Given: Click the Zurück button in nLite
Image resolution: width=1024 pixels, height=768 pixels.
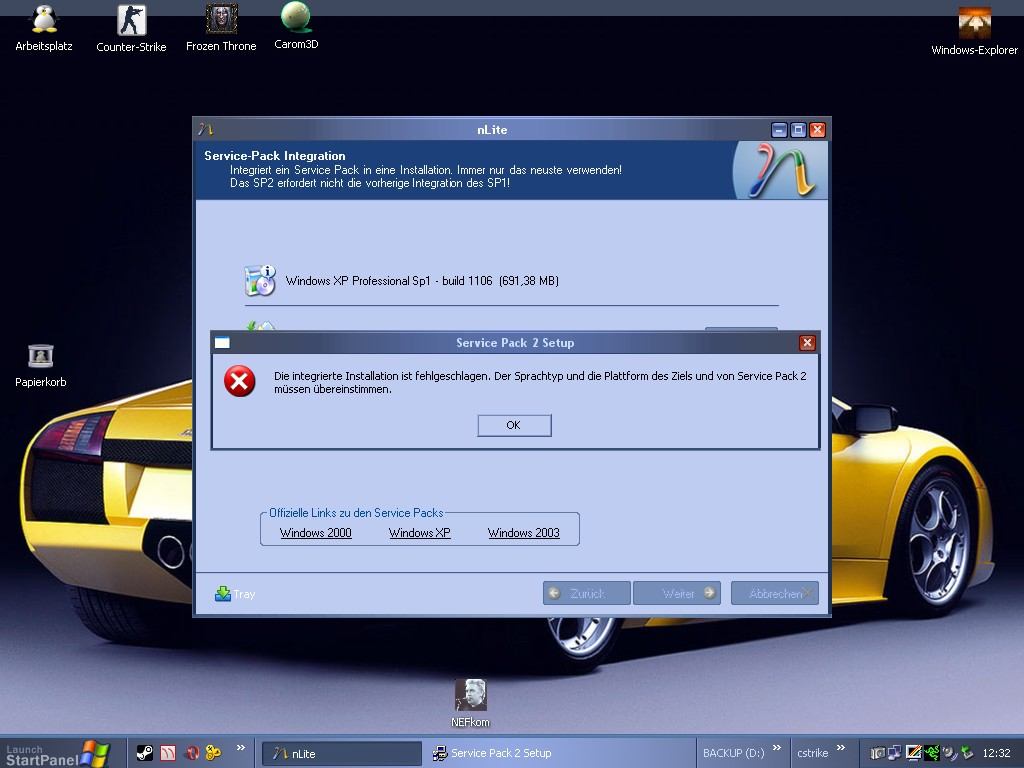Looking at the screenshot, I should tap(586, 593).
